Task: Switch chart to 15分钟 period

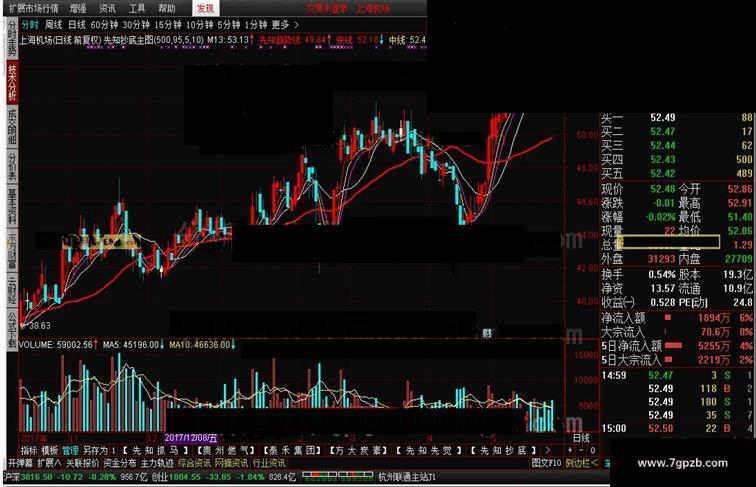Action: (x=168, y=25)
